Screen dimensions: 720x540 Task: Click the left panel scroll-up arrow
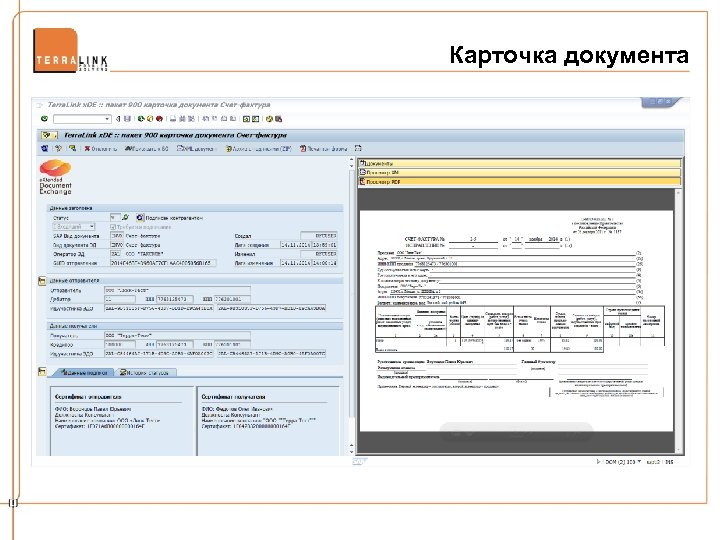point(352,160)
